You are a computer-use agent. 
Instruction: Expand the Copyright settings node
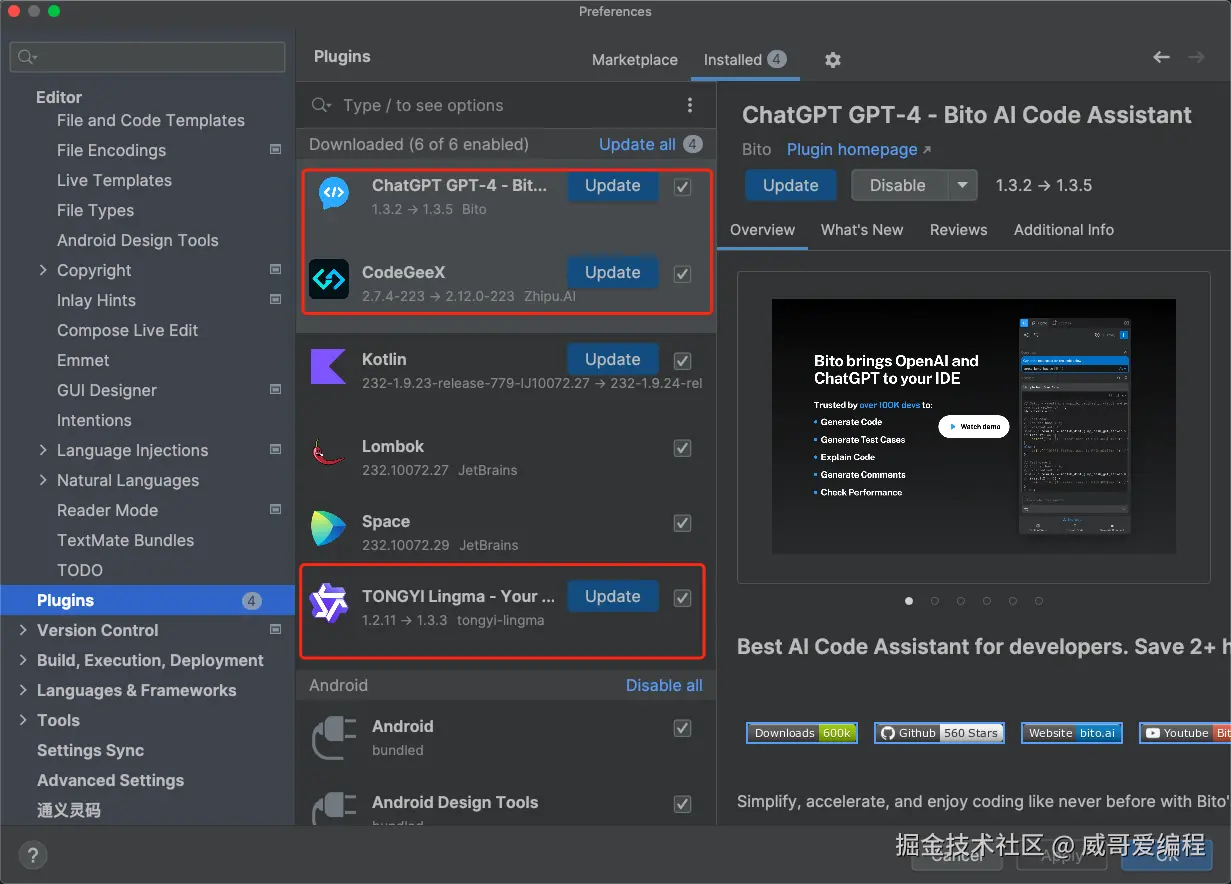43,270
